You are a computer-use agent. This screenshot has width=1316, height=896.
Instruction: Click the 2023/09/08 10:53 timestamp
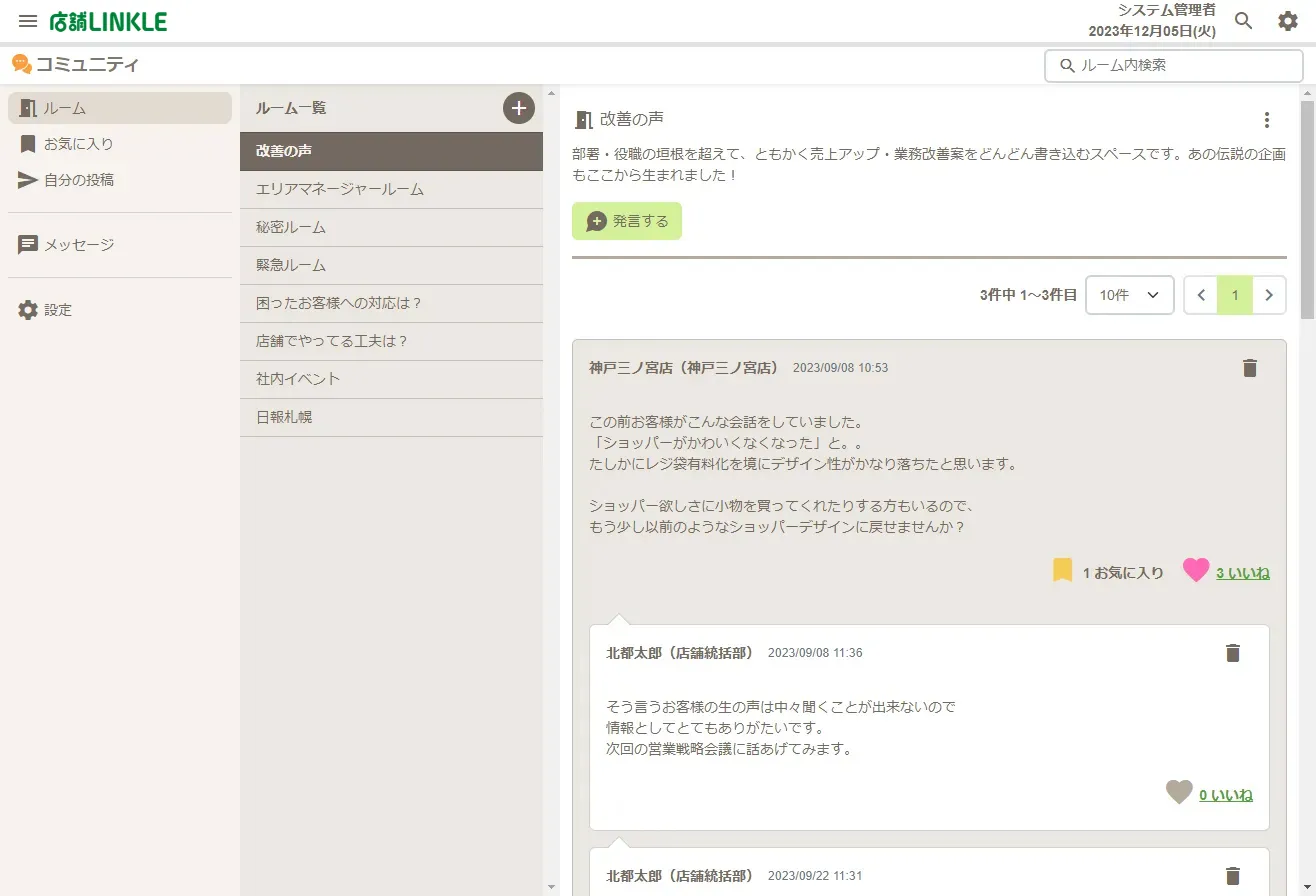(840, 368)
